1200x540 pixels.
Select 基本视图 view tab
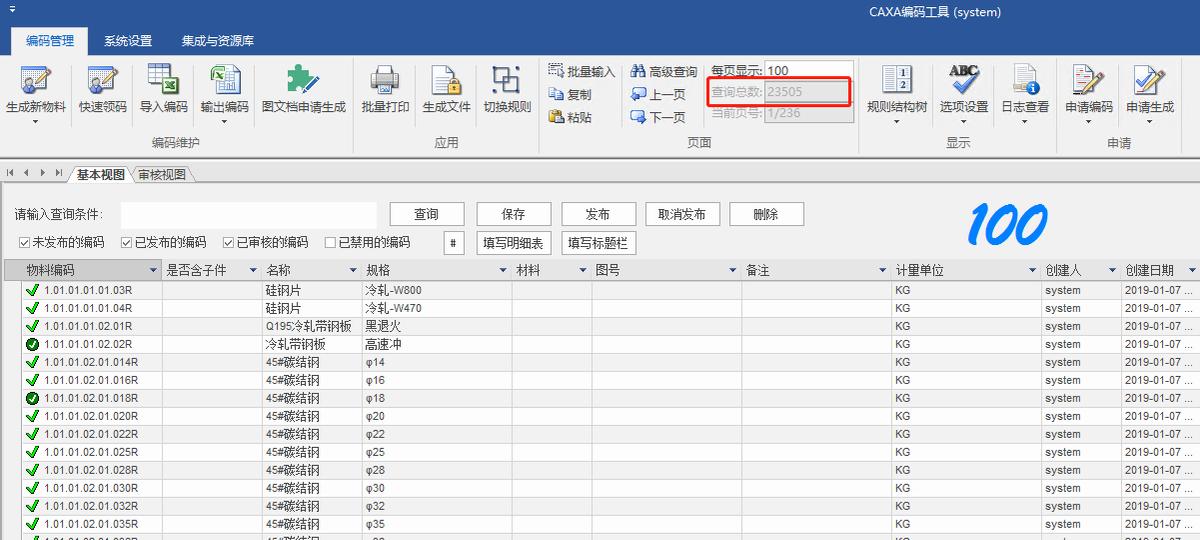(x=100, y=174)
